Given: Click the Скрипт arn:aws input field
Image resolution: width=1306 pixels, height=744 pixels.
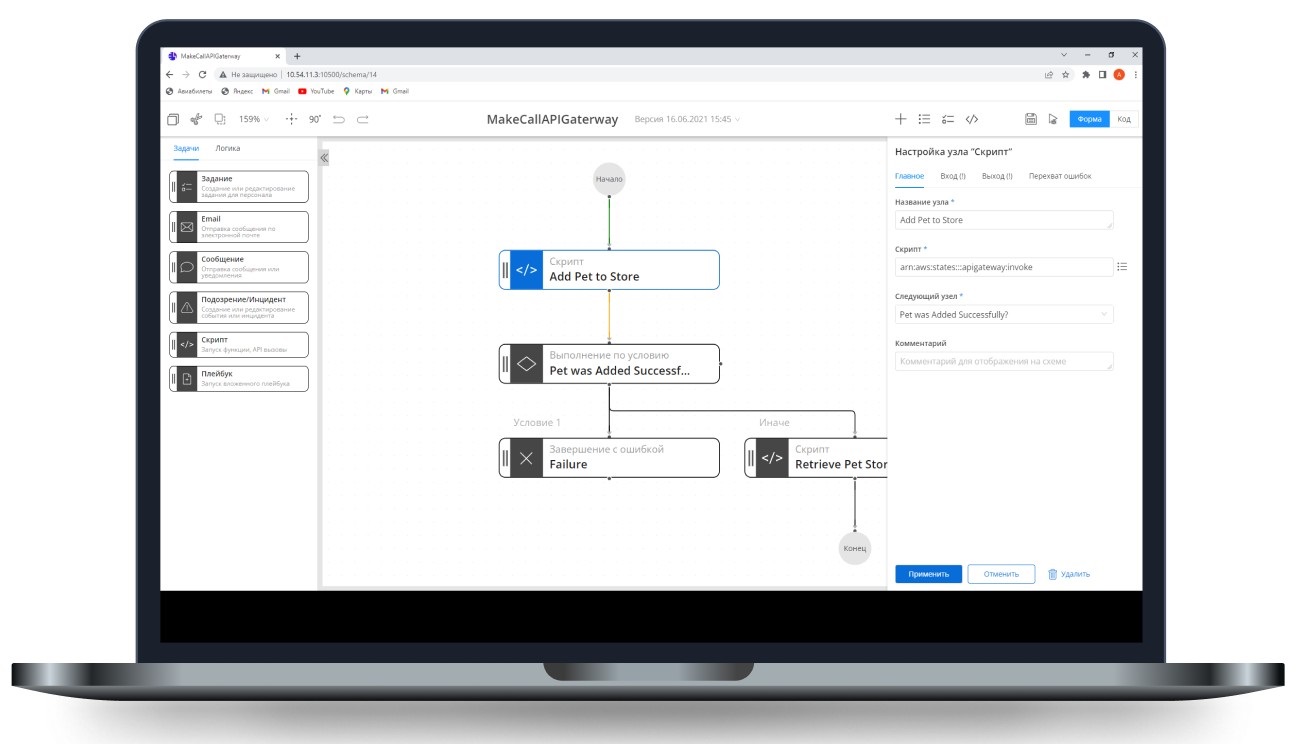Looking at the screenshot, I should point(1004,267).
